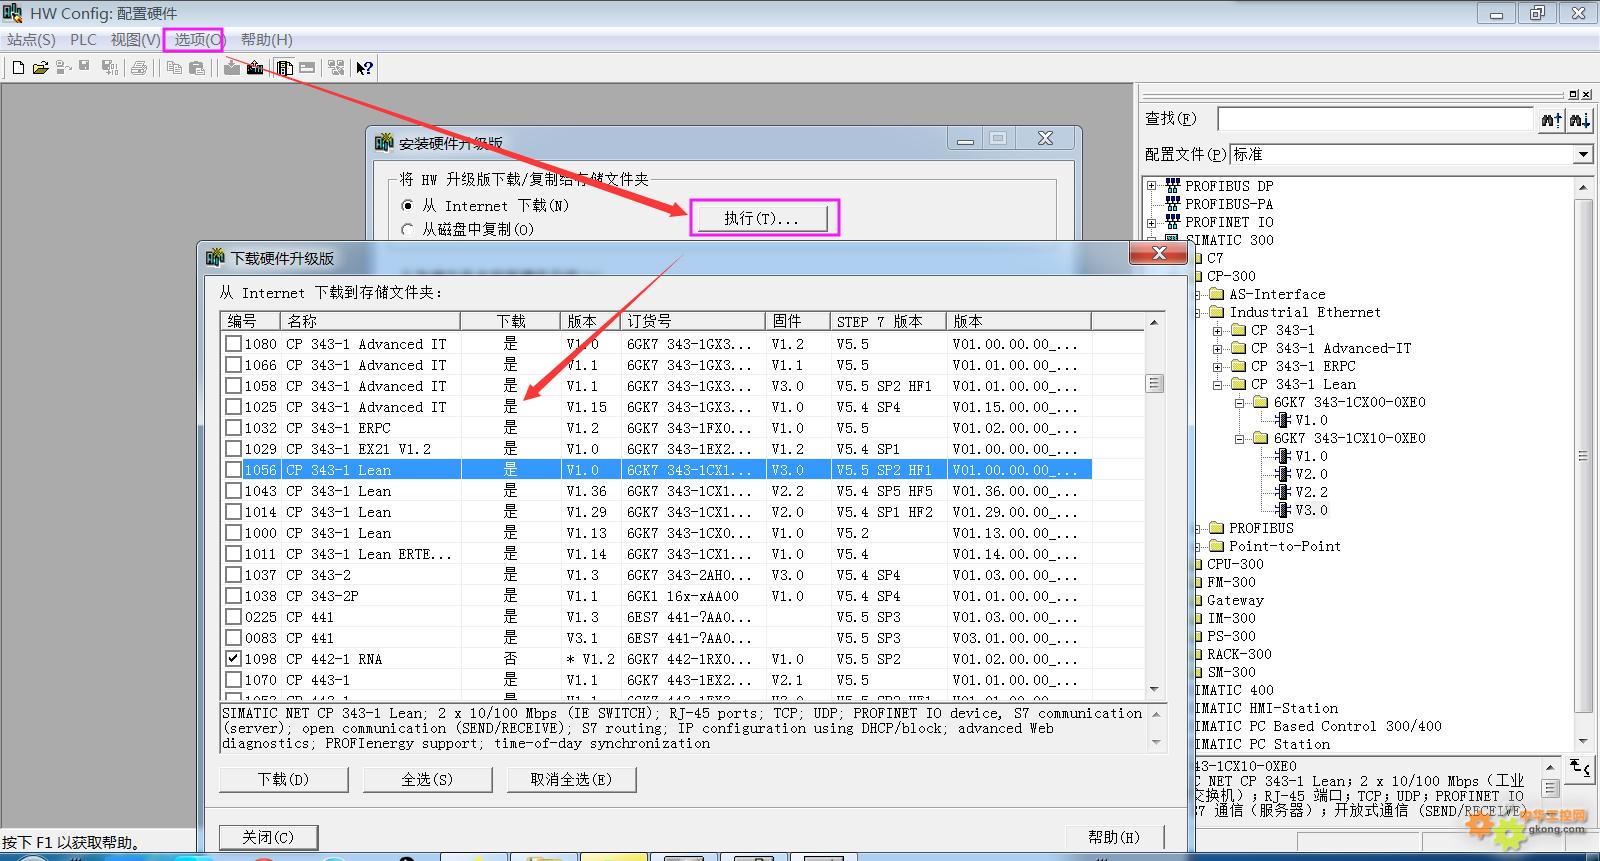Click the context Help arrow icon
Image resolution: width=1600 pixels, height=861 pixels.
(365, 68)
